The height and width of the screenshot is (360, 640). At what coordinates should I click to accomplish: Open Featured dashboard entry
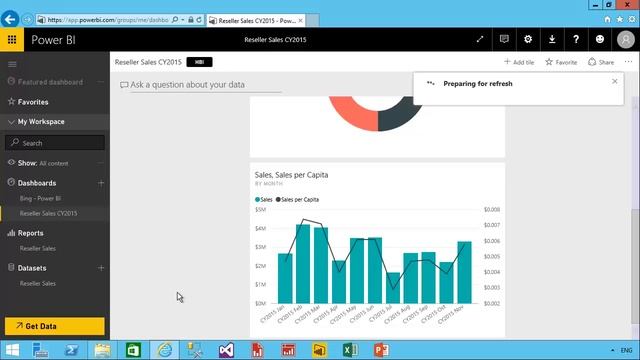(50, 82)
